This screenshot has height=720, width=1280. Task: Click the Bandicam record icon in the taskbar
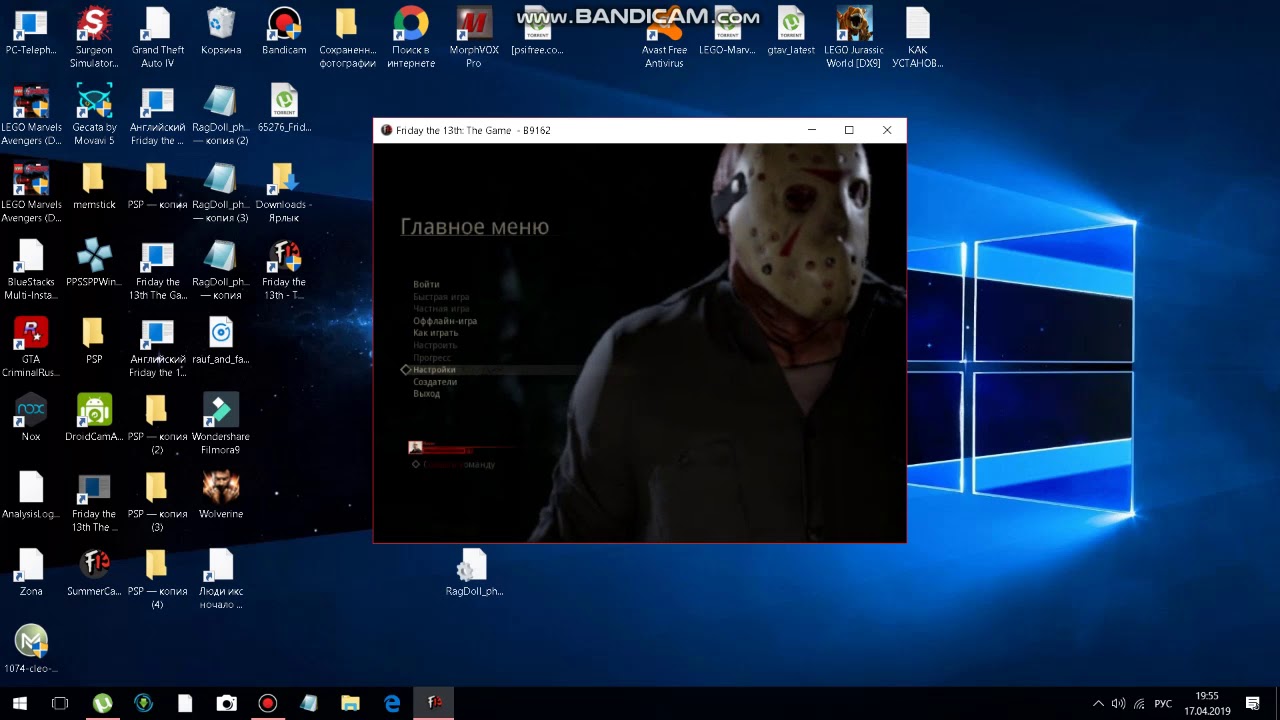[267, 703]
